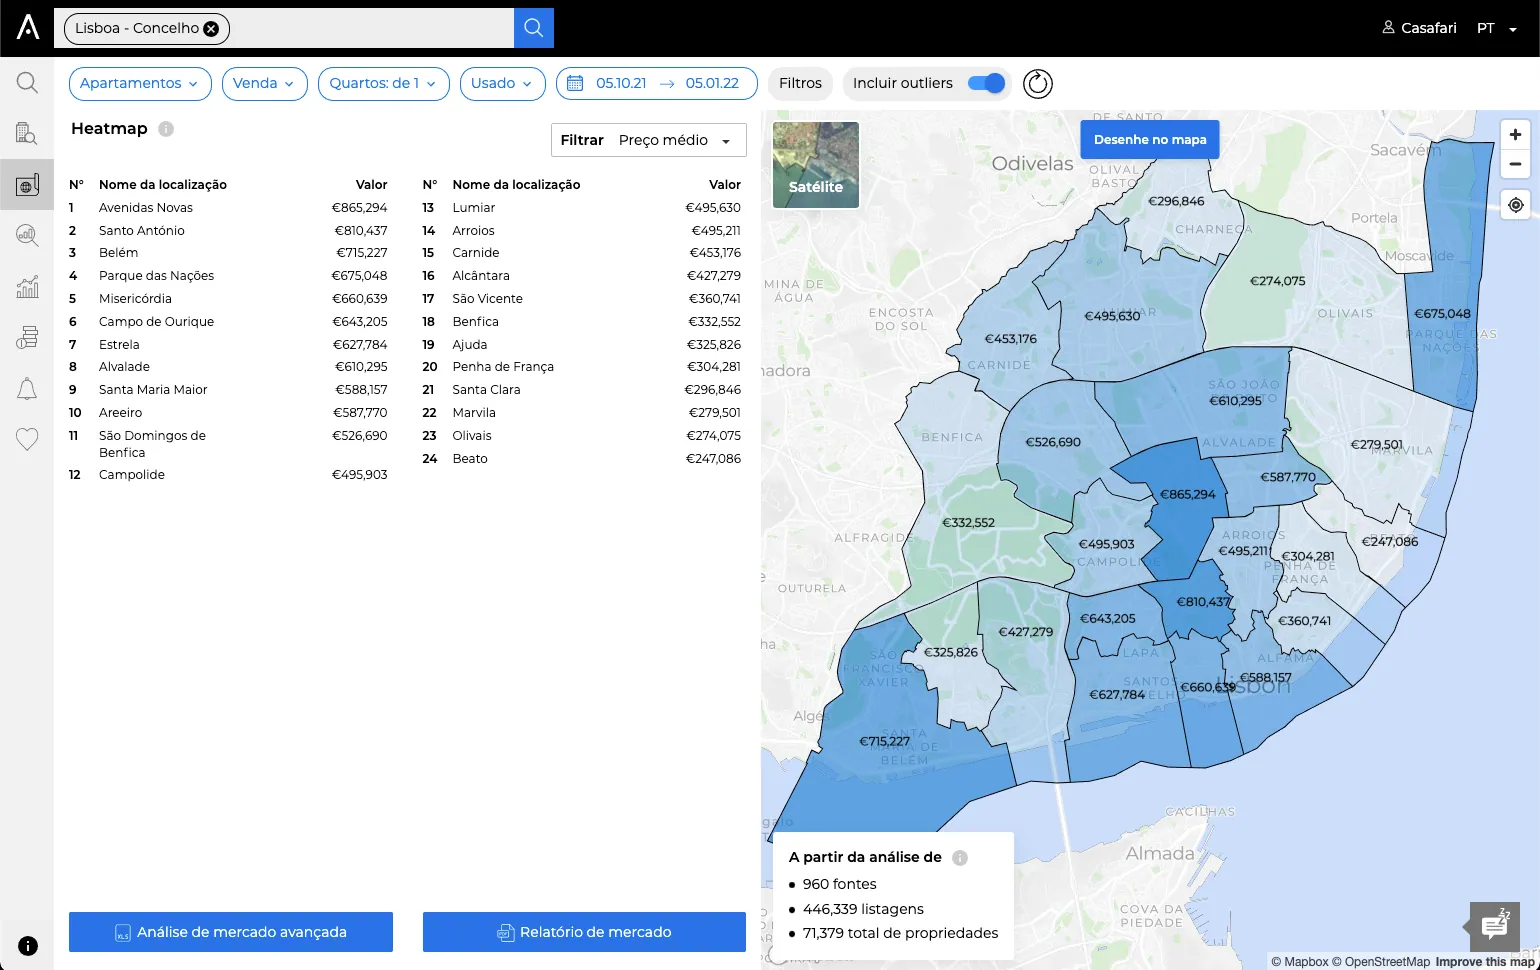
Task: Open the date range picker 05.10.21 to 05.01.22
Action: coord(657,84)
